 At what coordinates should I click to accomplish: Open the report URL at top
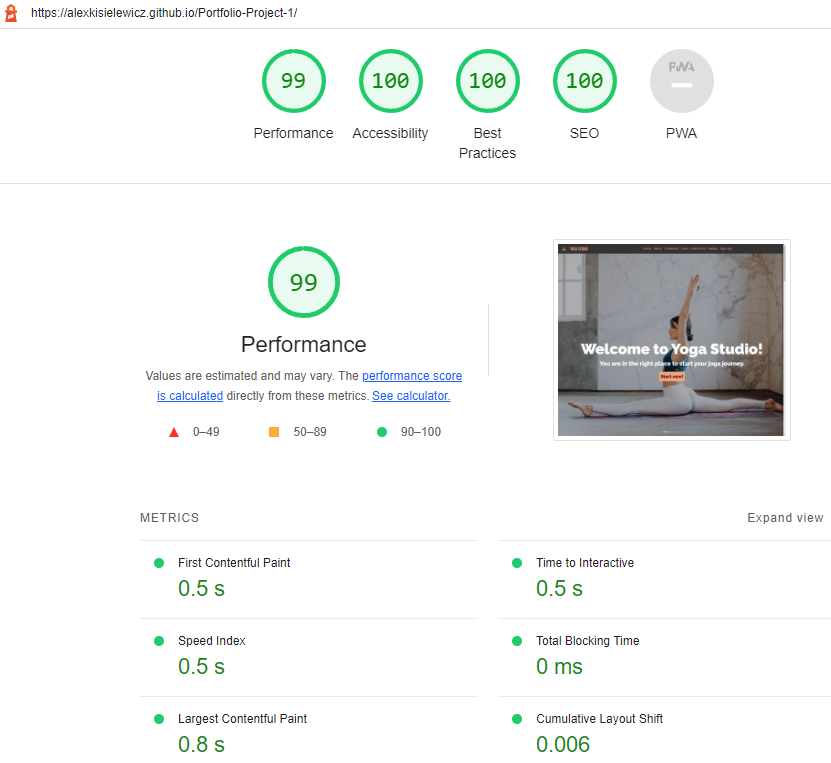tap(164, 13)
